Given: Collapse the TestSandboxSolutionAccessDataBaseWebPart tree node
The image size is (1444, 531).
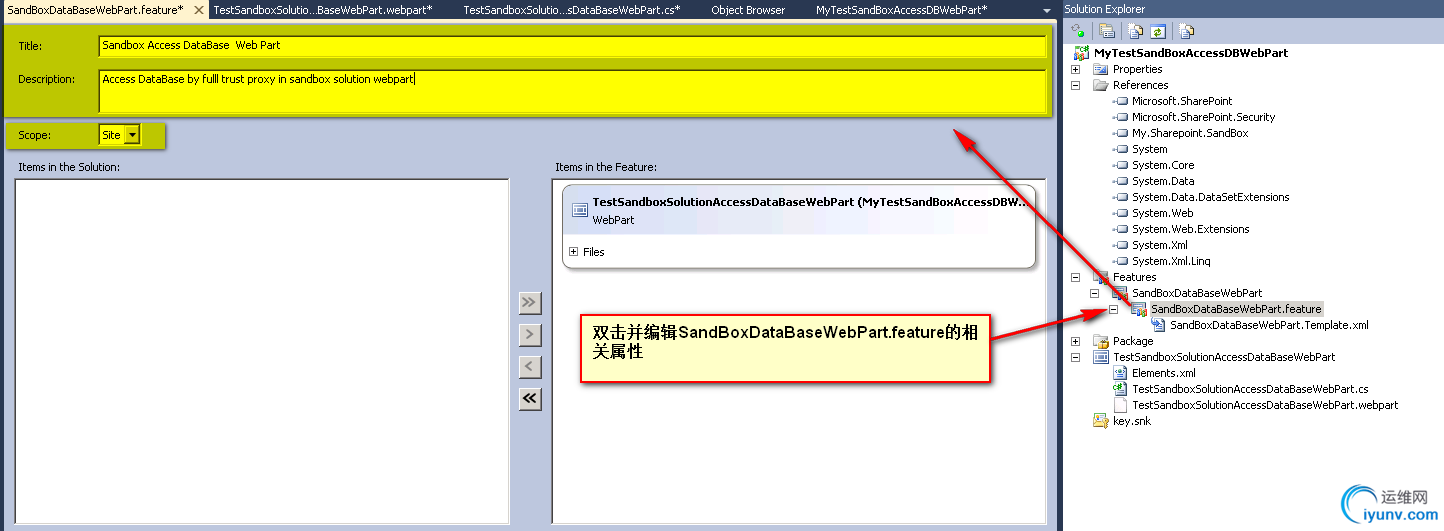Looking at the screenshot, I should 1076,357.
